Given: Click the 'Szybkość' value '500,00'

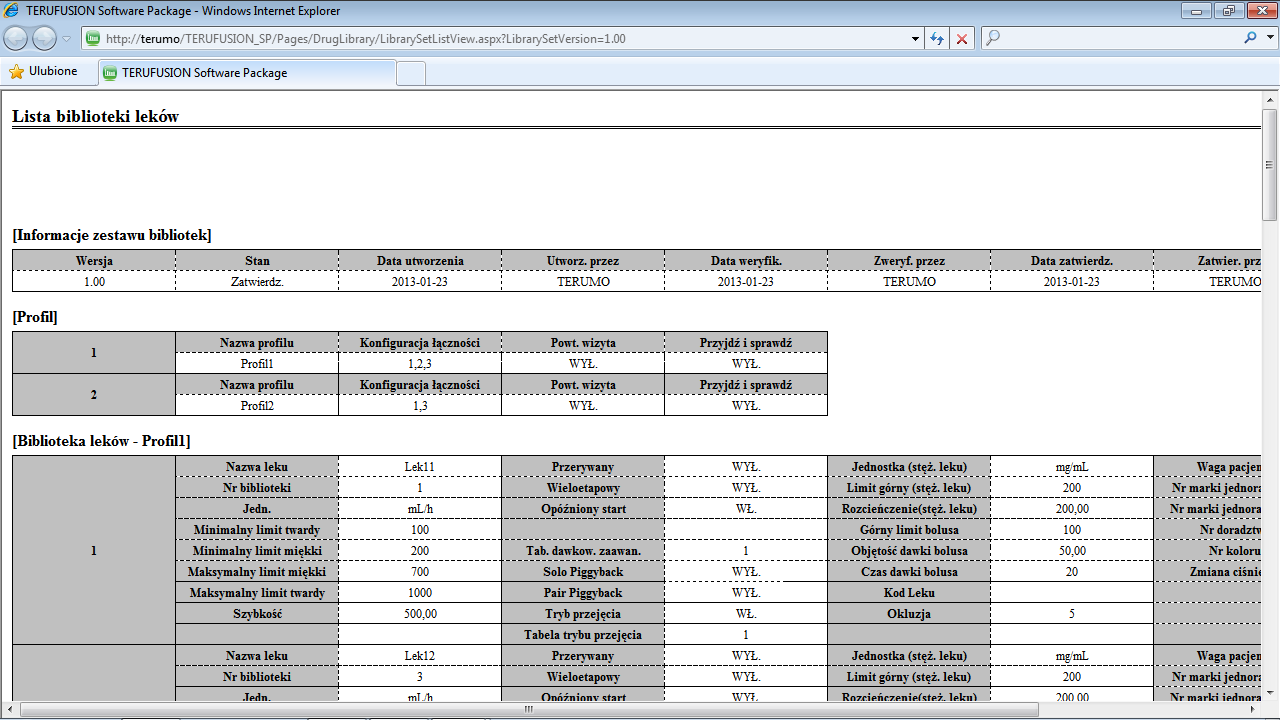Looking at the screenshot, I should click(x=420, y=614).
